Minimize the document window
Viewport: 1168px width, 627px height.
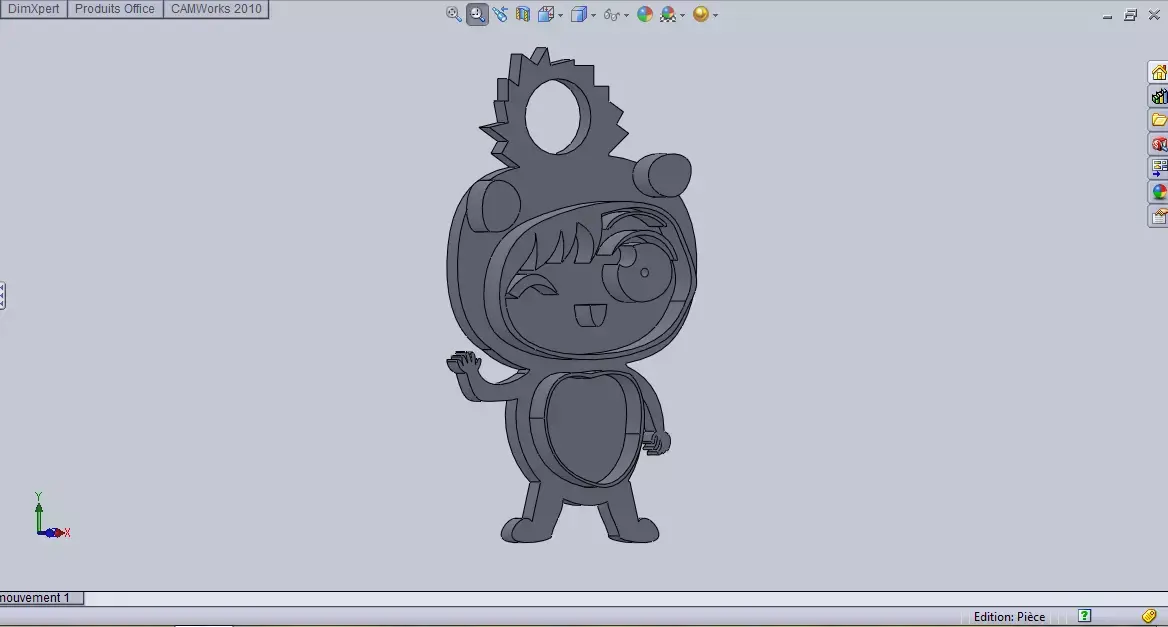(x=1107, y=16)
